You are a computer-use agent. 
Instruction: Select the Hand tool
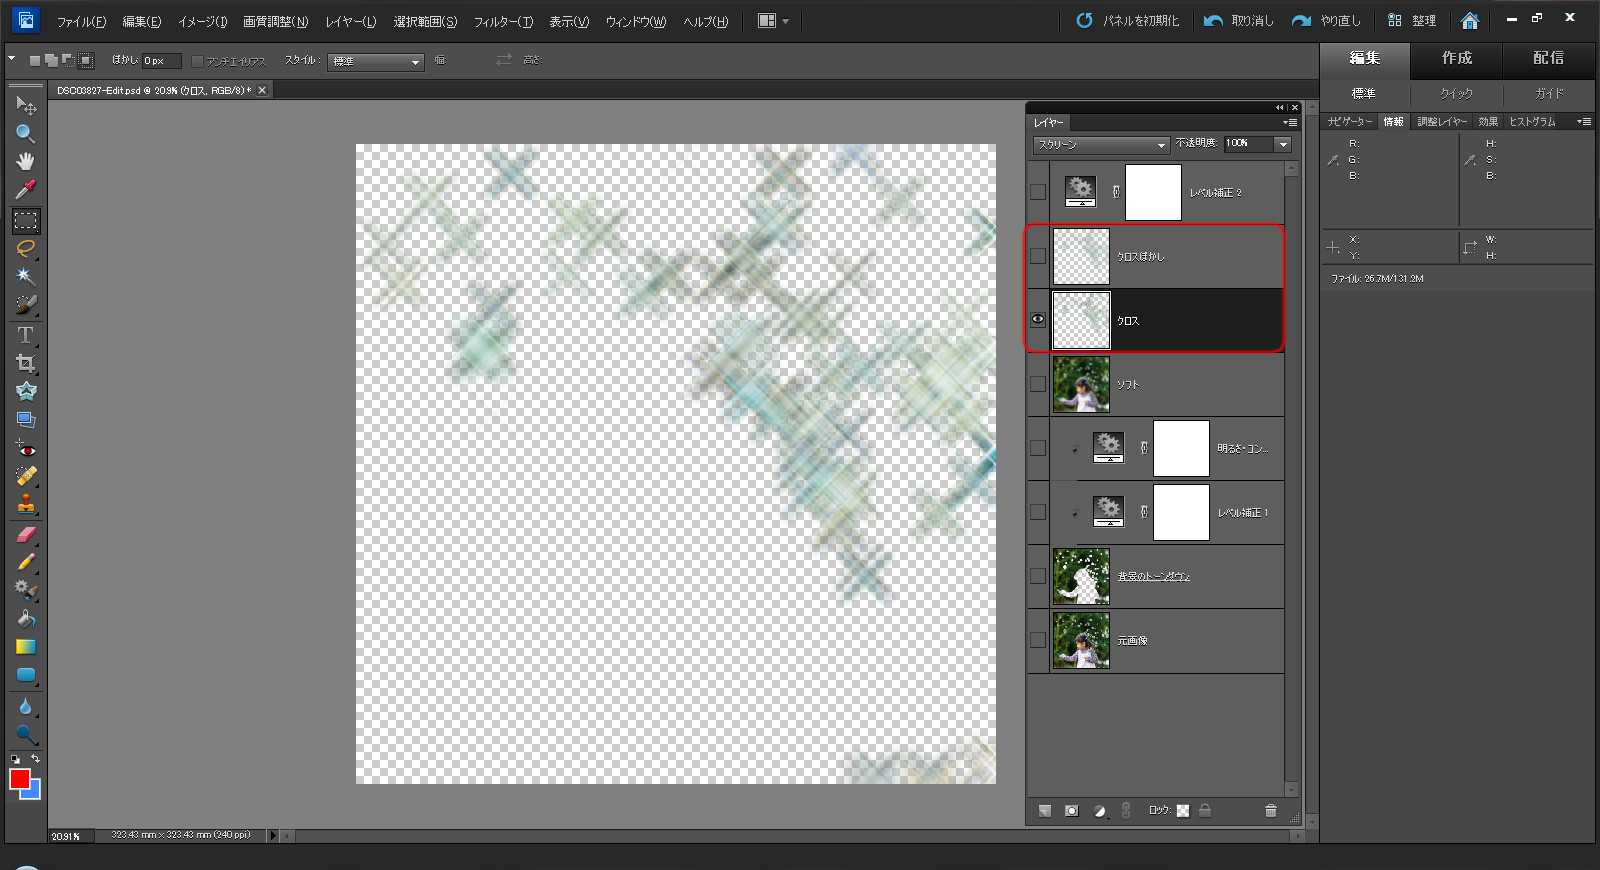pos(25,161)
